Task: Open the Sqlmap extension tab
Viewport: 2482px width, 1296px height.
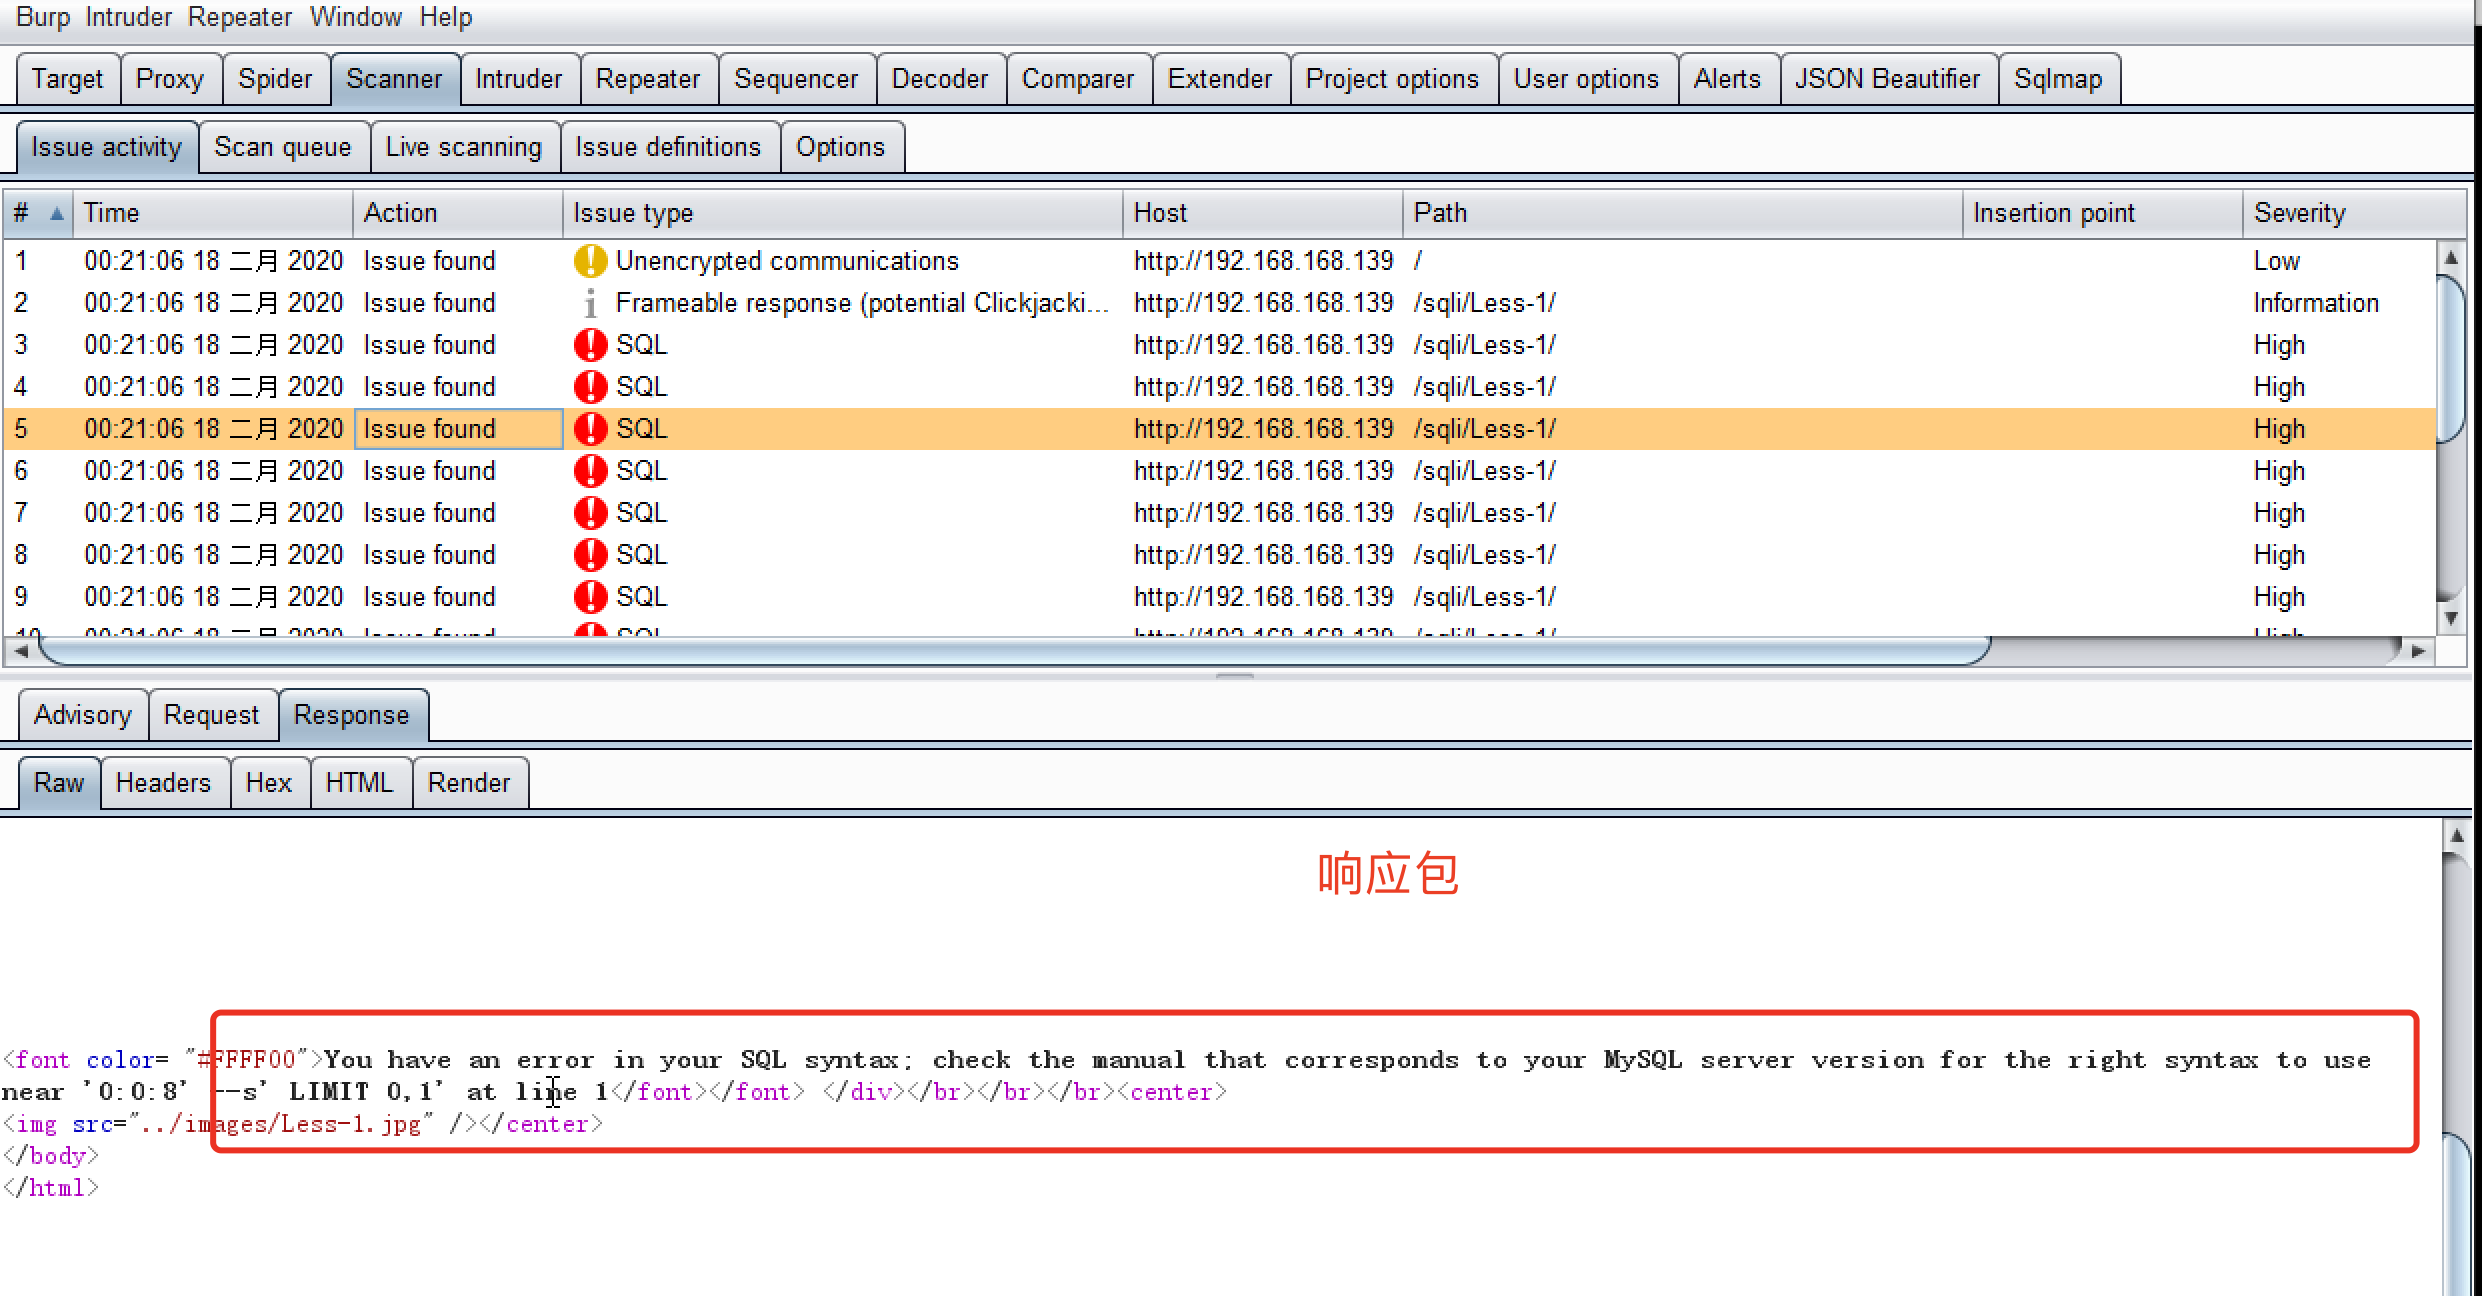Action: (x=2057, y=79)
